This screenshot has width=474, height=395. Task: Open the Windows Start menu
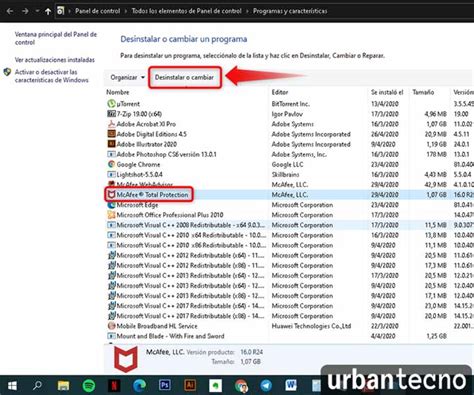click(x=12, y=386)
